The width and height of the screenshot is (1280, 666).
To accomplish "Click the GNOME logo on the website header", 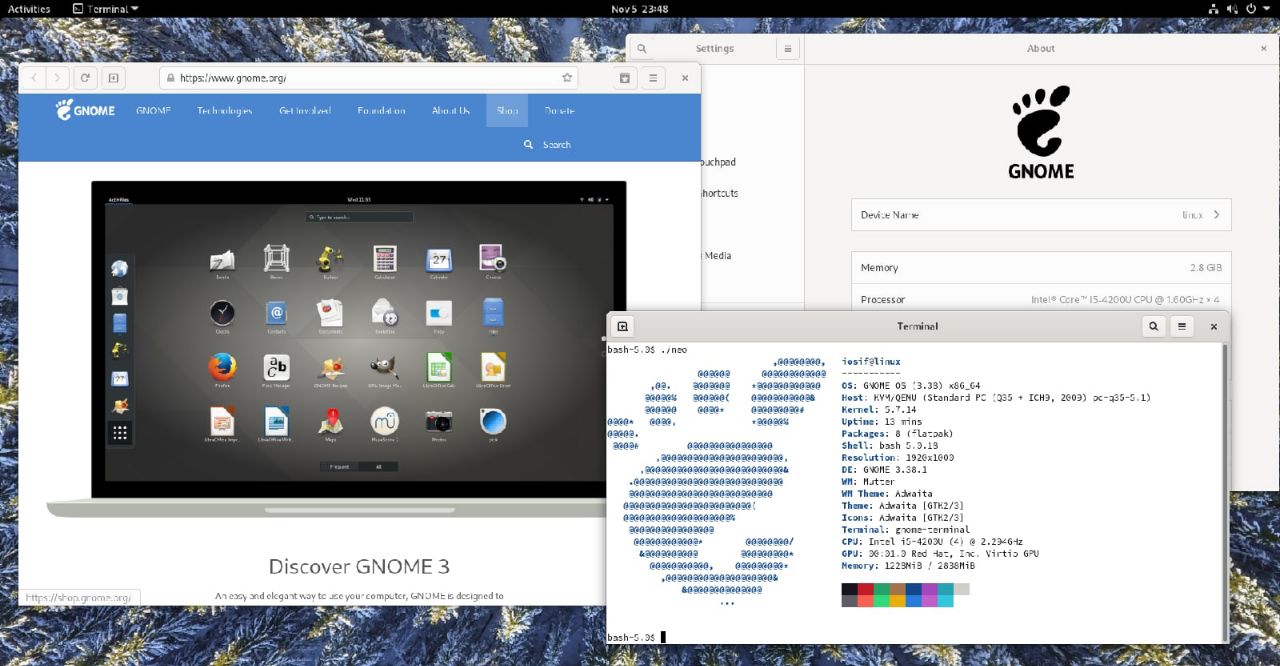I will click(85, 110).
